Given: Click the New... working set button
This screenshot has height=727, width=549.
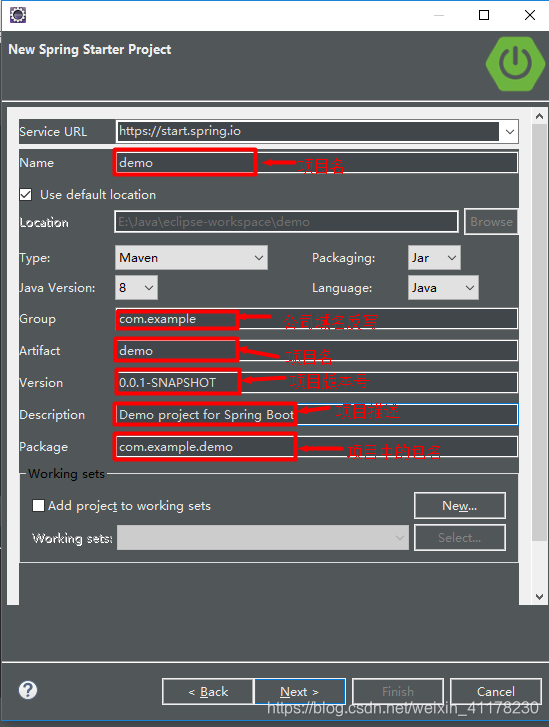Looking at the screenshot, I should click(460, 505).
